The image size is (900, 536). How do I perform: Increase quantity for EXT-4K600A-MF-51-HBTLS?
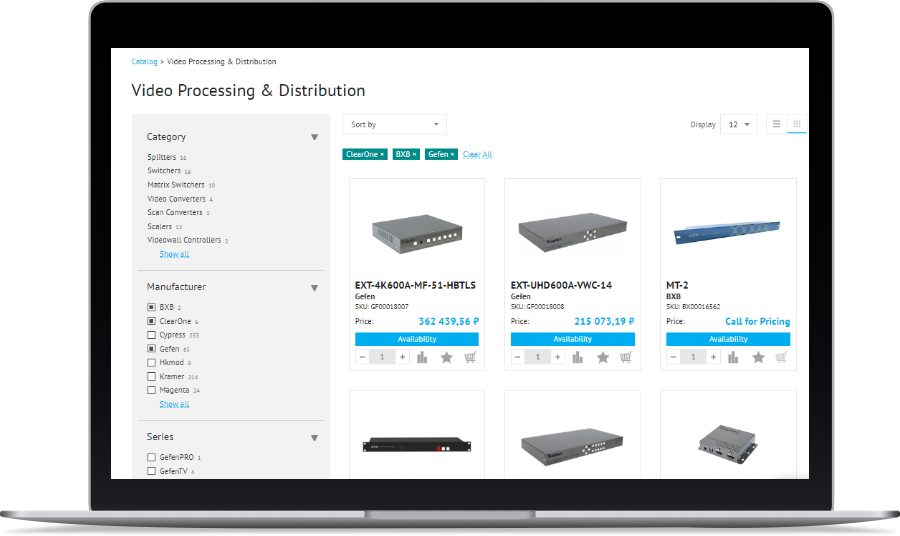click(x=402, y=357)
